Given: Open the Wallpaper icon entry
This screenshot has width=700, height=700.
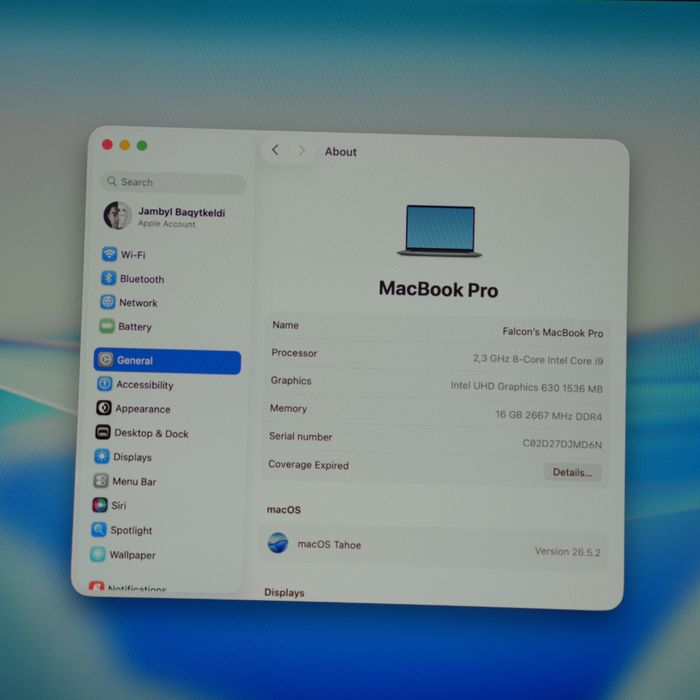Looking at the screenshot, I should [98, 554].
